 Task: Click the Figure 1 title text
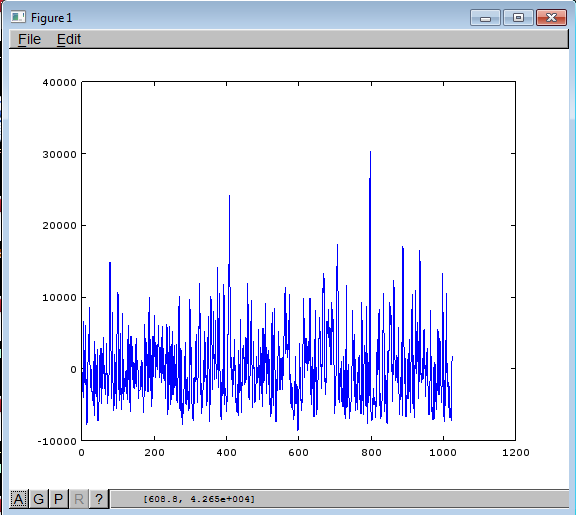(x=51, y=18)
